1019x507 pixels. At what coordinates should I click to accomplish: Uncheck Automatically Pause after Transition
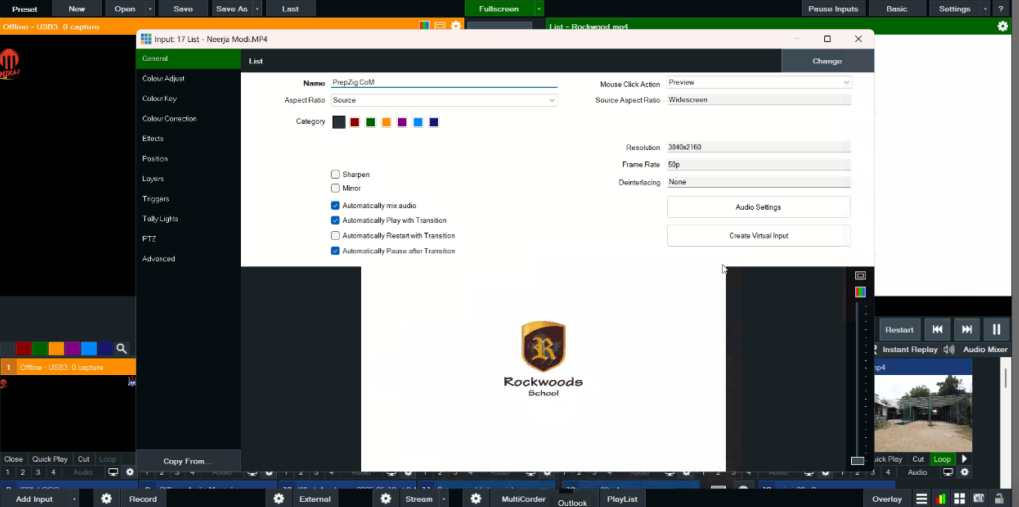click(x=335, y=251)
